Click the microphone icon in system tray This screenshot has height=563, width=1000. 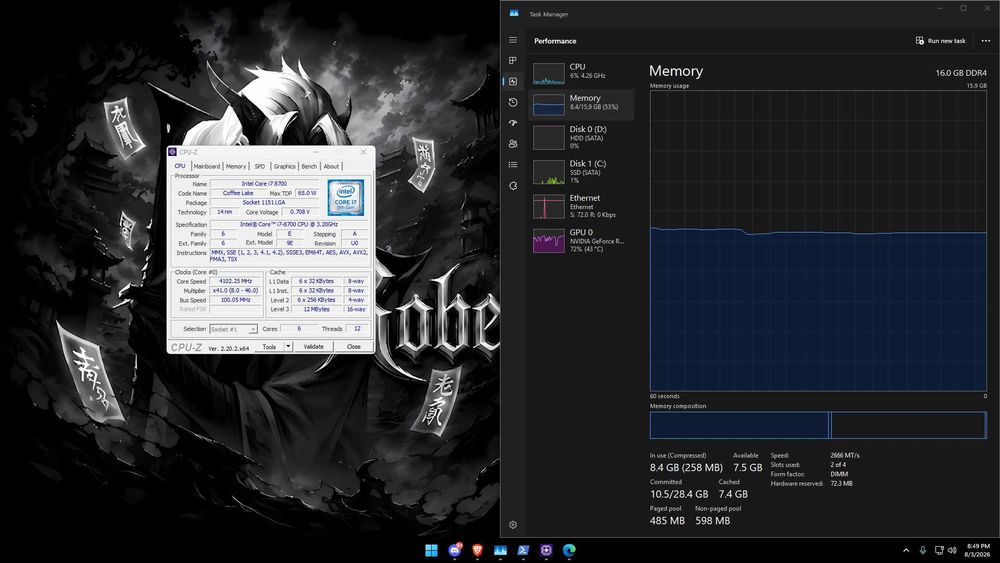point(922,550)
